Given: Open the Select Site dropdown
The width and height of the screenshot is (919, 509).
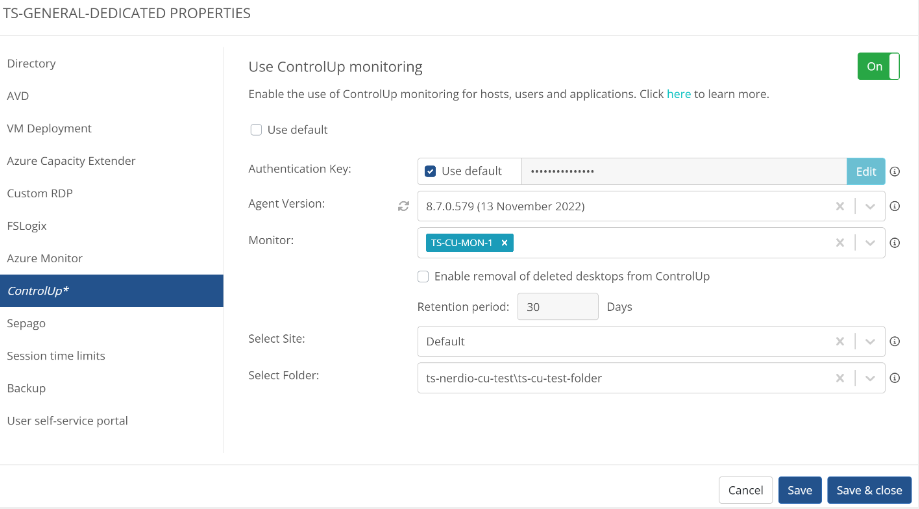Looking at the screenshot, I should click(869, 341).
